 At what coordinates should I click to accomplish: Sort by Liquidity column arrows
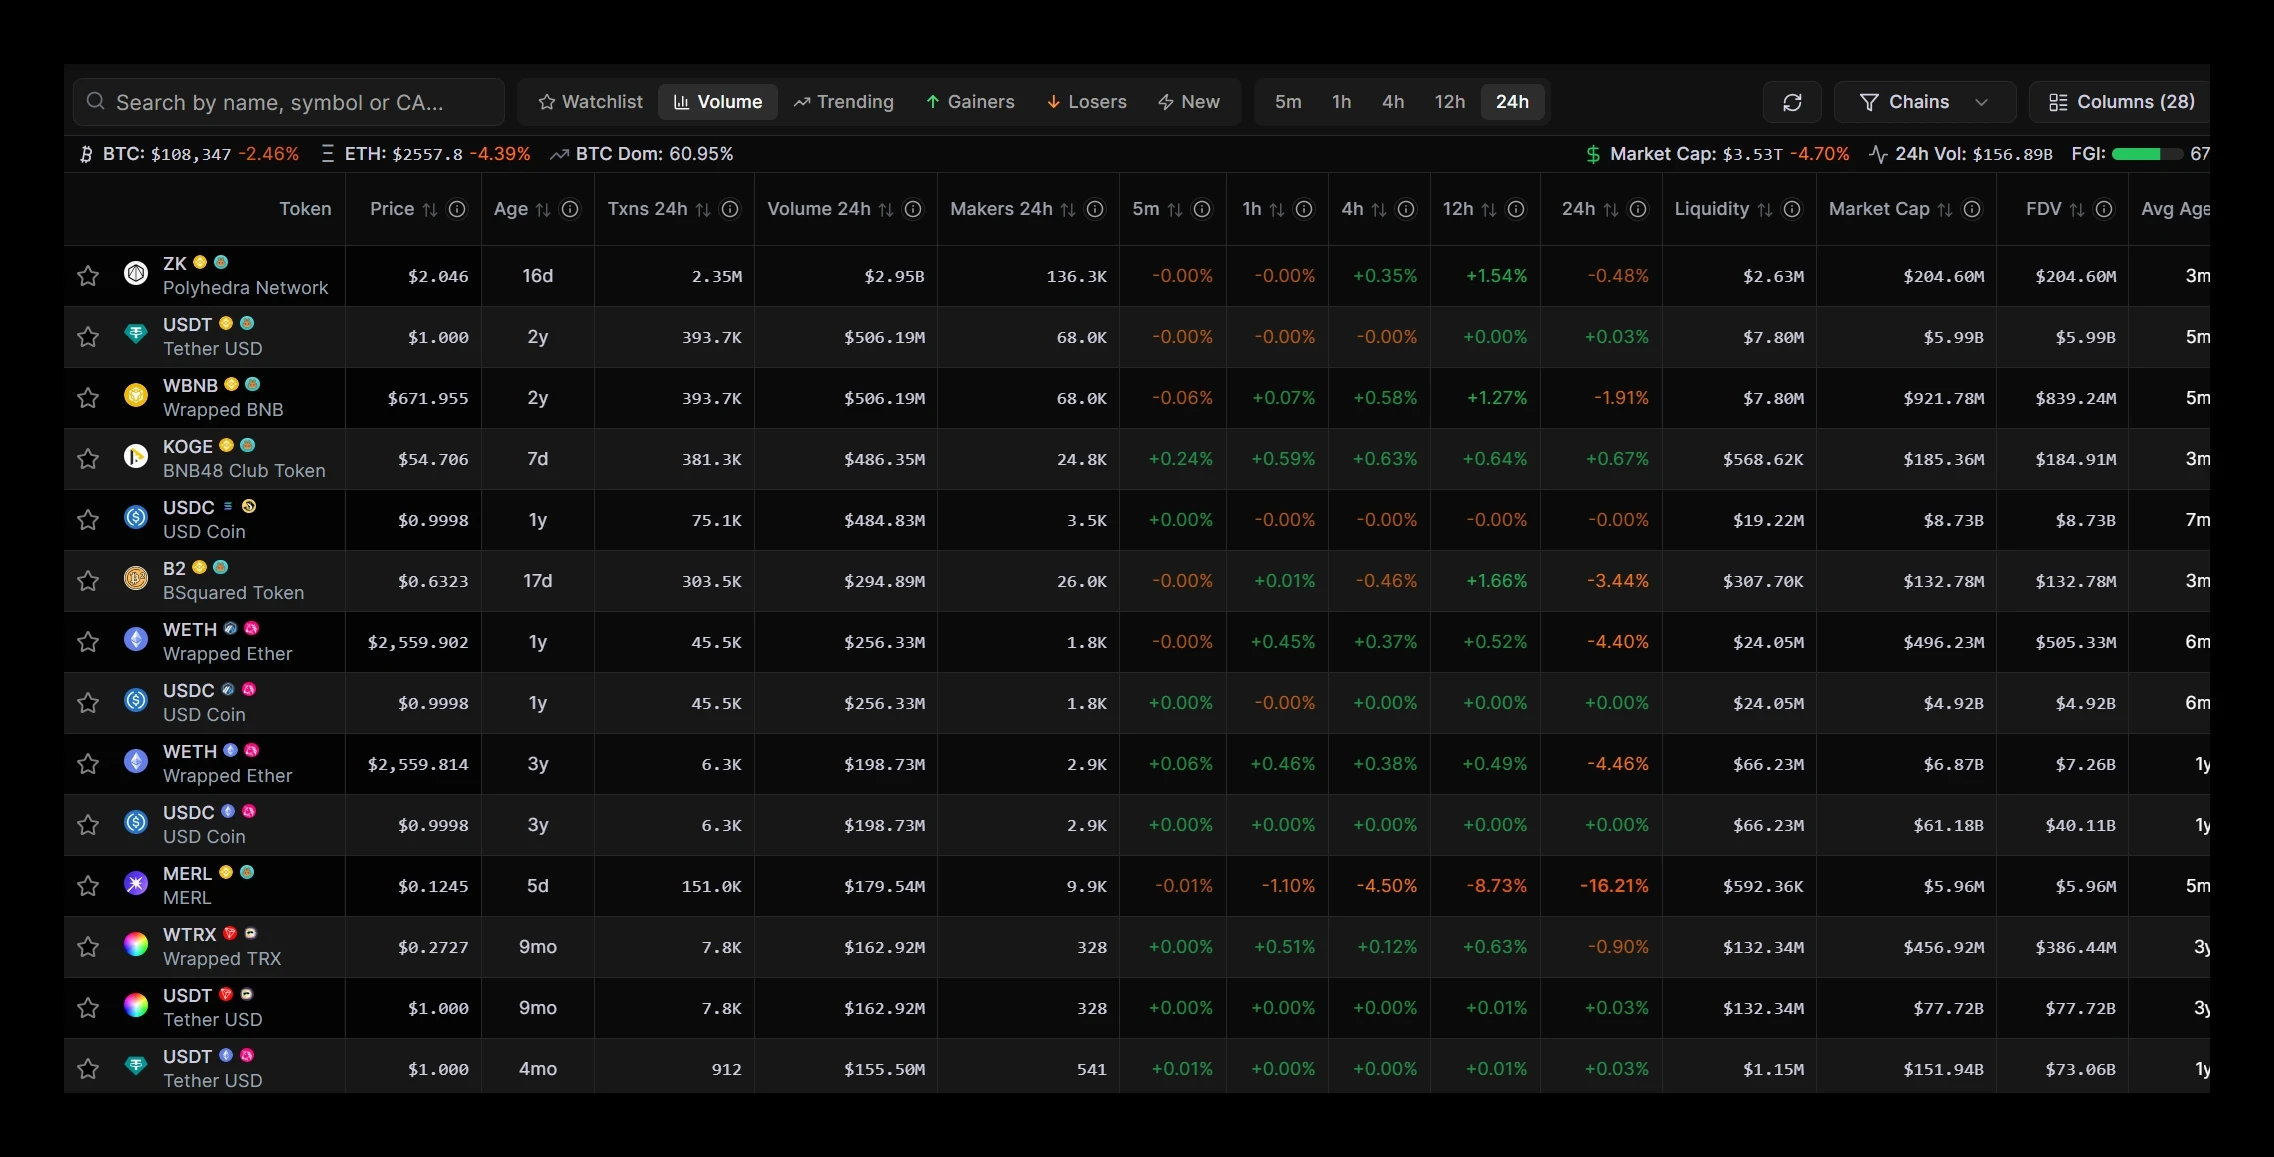pyautogui.click(x=1765, y=209)
